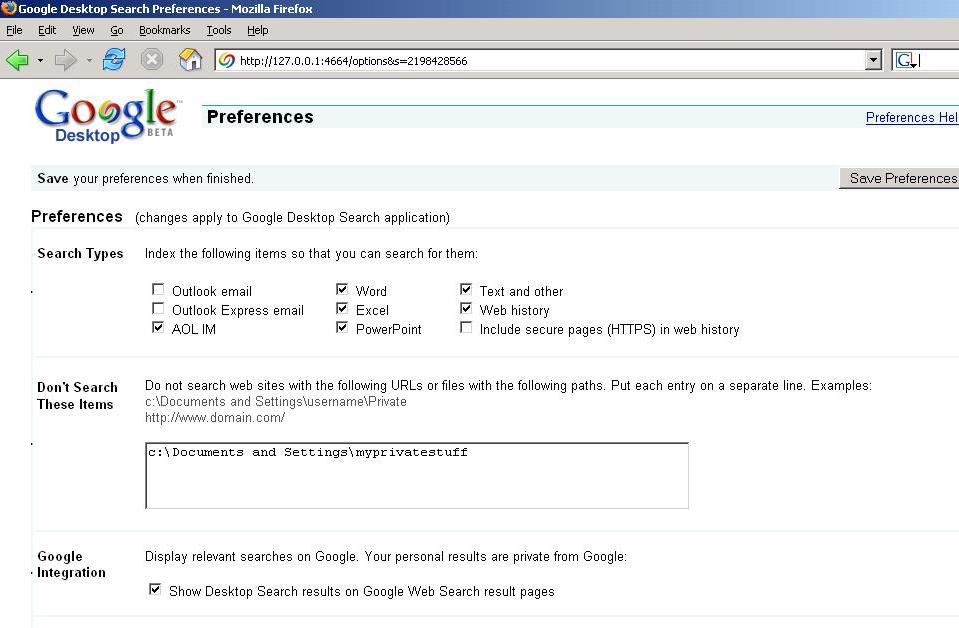Click the 'Google Integration' heading
959x628 pixels.
(x=71, y=564)
